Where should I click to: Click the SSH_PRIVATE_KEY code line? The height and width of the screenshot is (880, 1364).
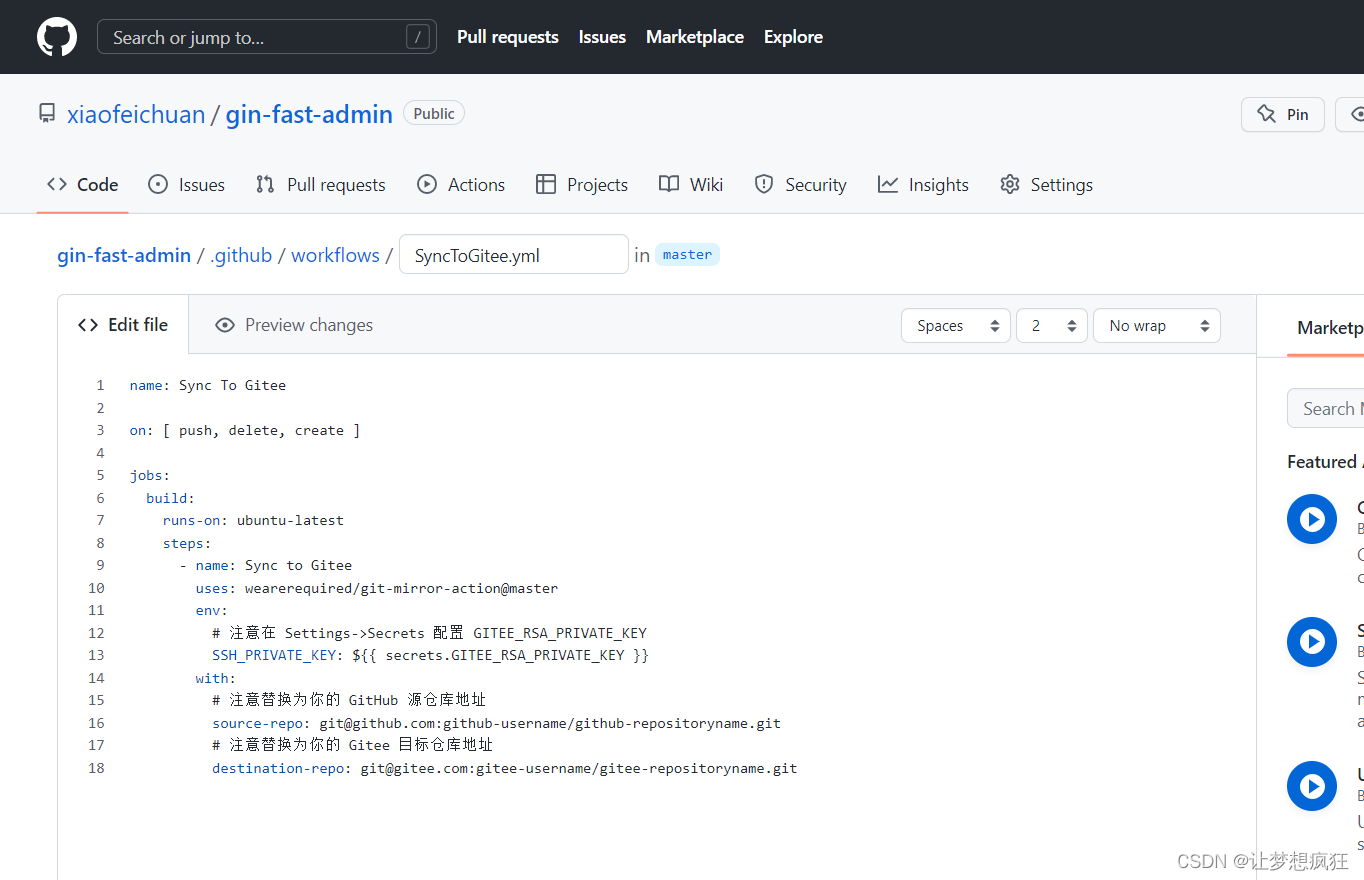coord(430,655)
